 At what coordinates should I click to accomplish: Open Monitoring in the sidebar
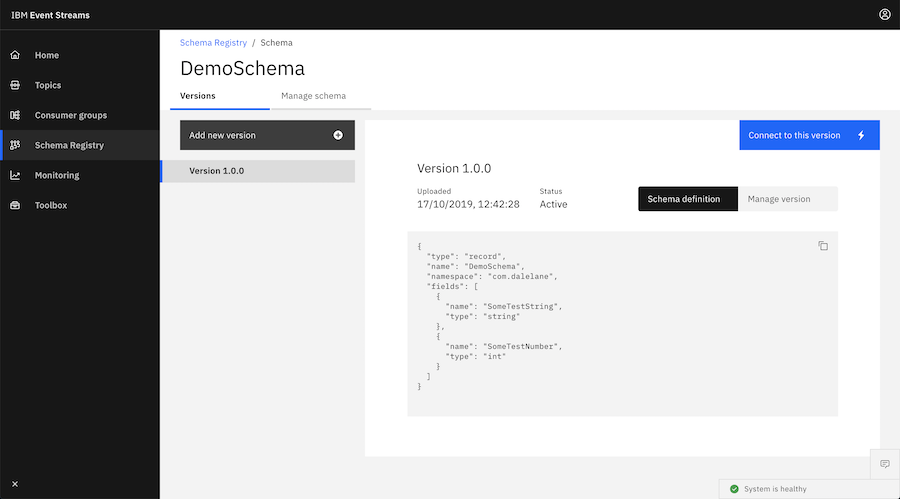pyautogui.click(x=80, y=175)
